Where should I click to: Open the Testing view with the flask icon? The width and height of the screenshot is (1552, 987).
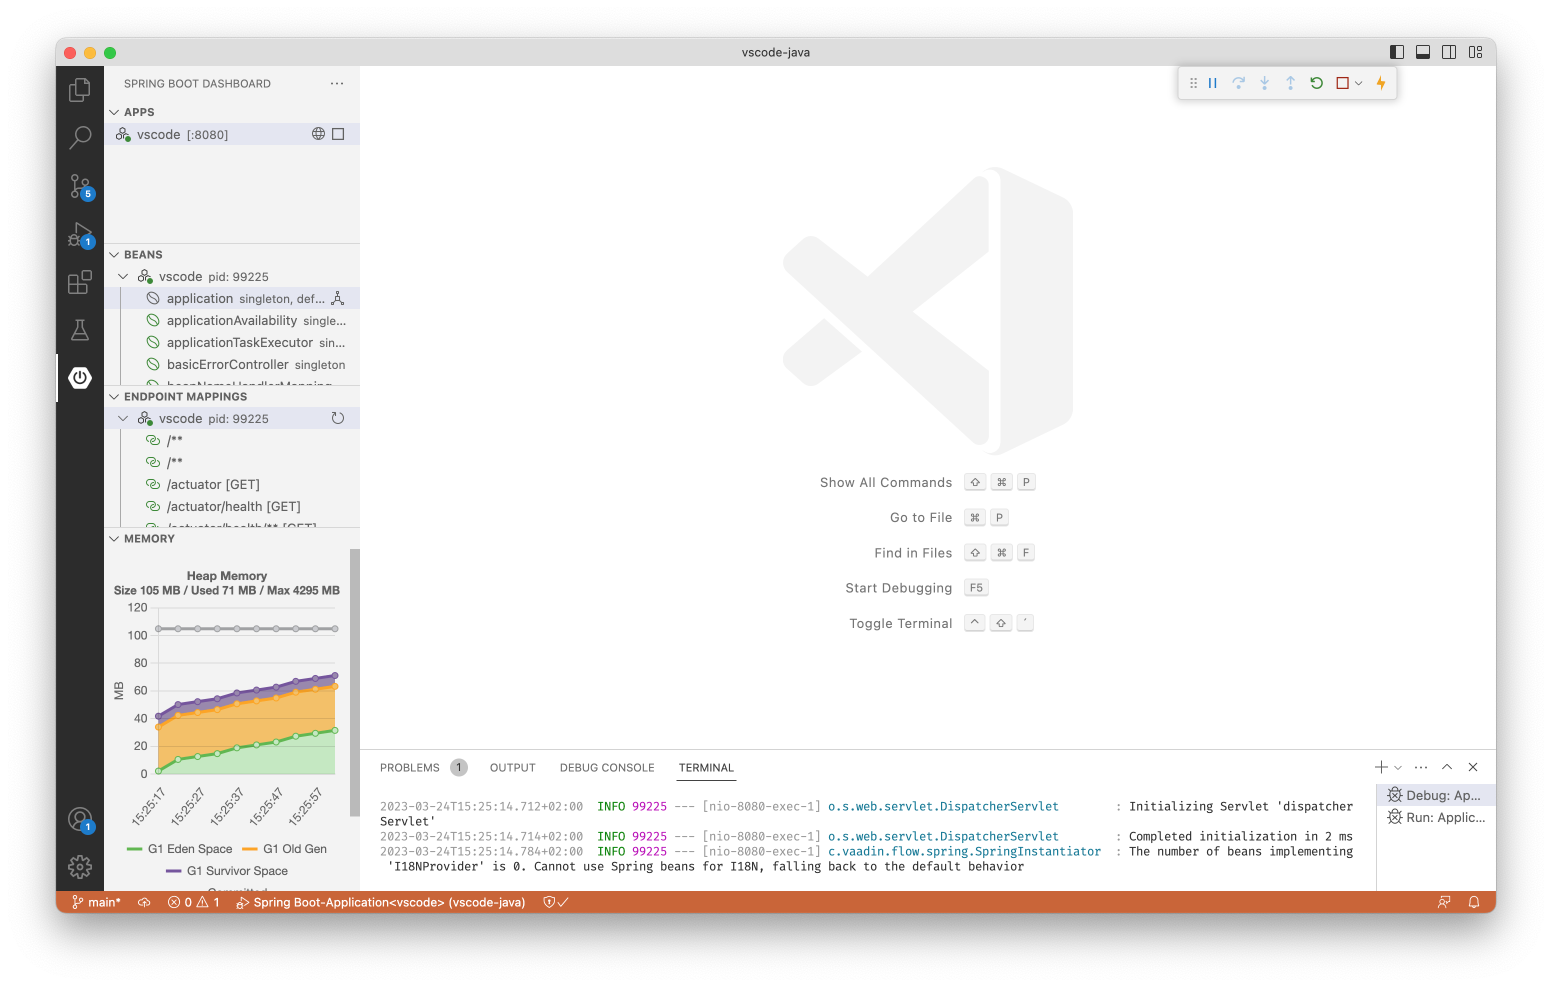[x=80, y=329]
